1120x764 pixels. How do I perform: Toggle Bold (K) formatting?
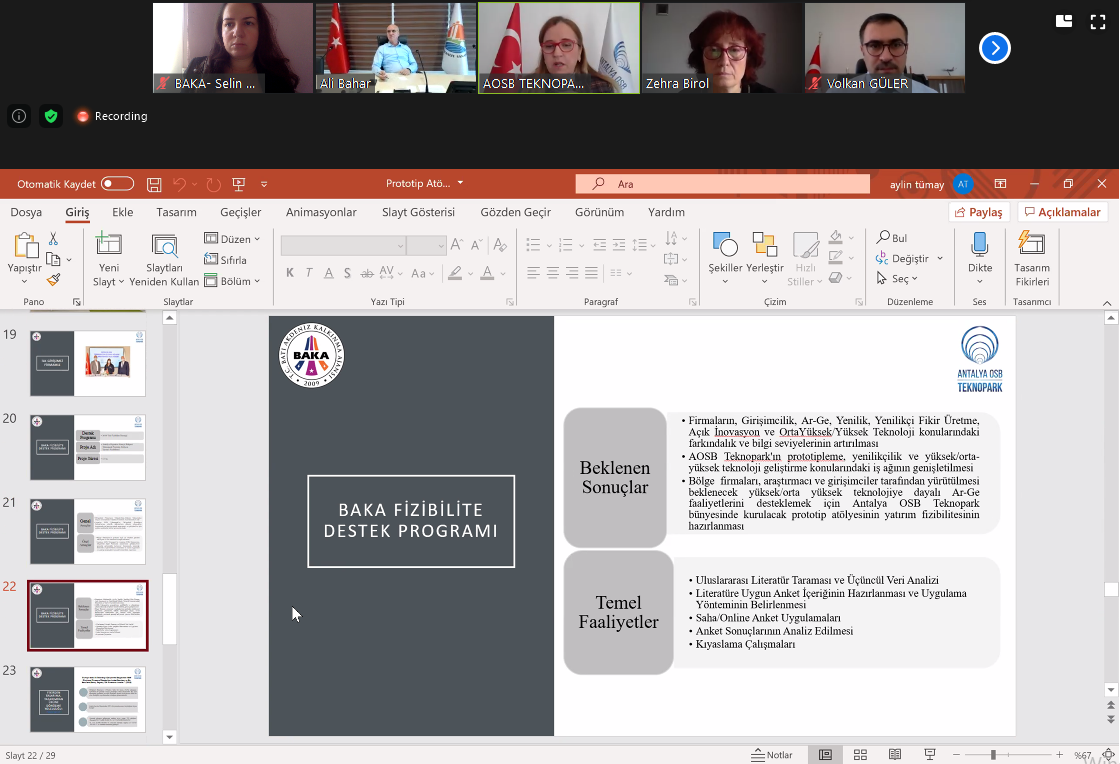290,273
